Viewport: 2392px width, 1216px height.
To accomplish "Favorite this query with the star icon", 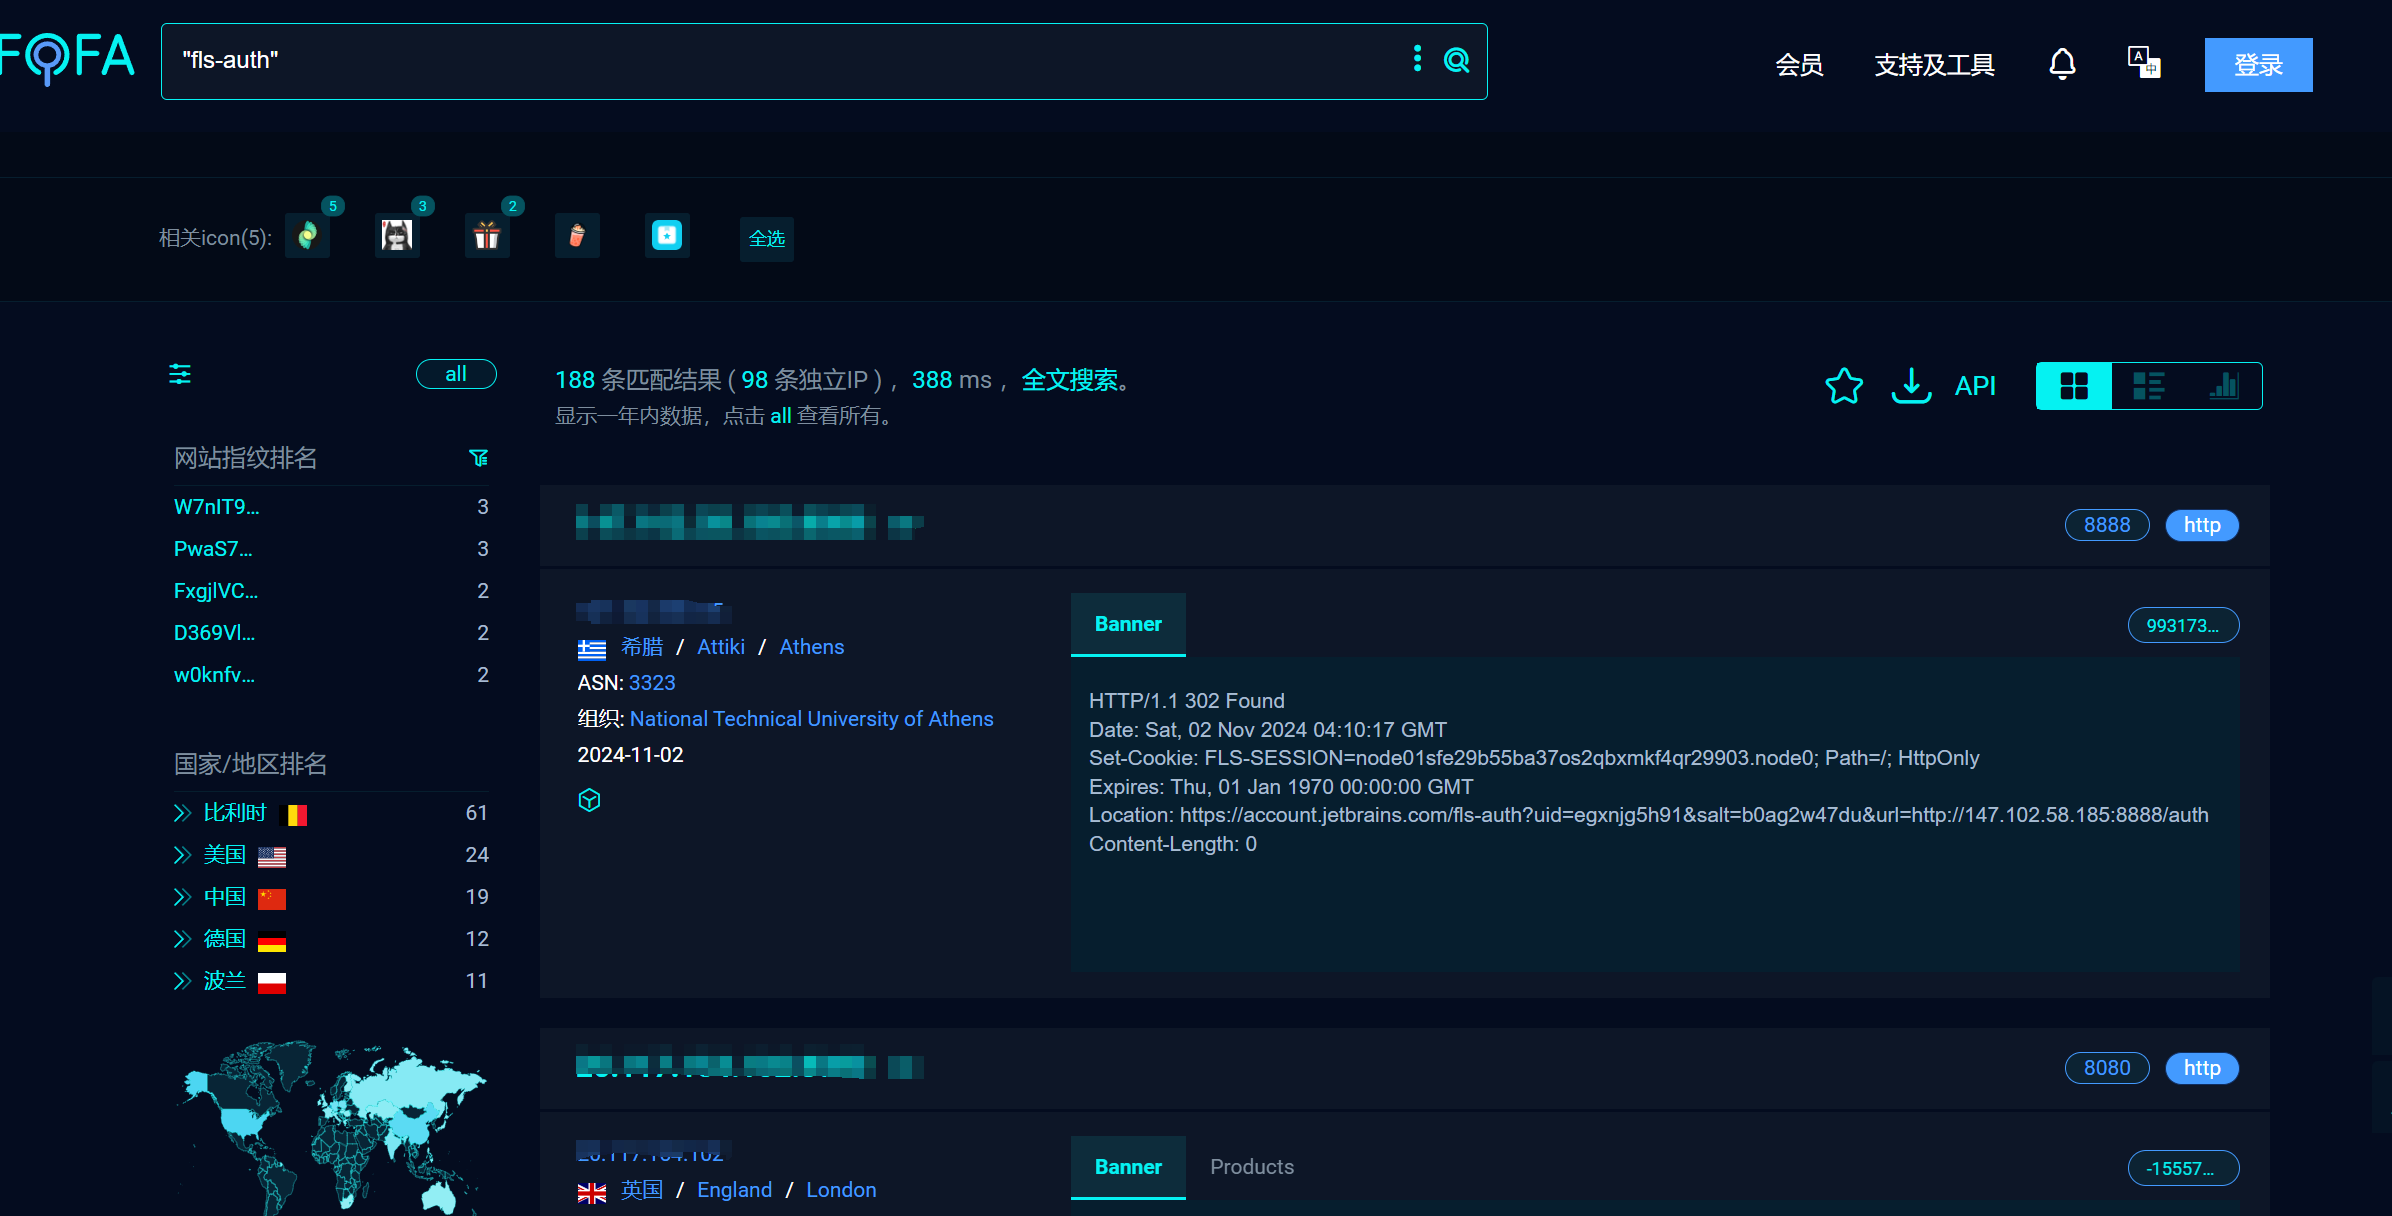I will (x=1844, y=386).
